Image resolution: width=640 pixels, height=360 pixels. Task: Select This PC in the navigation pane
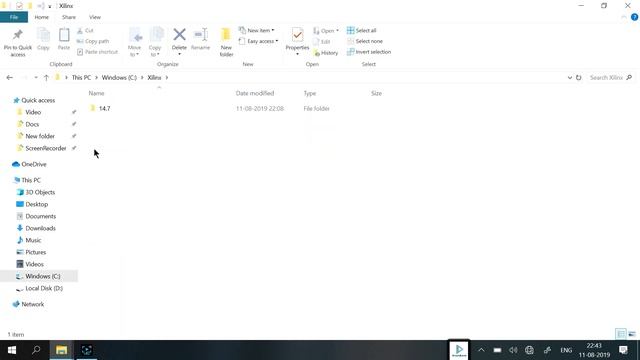pyautogui.click(x=31, y=180)
